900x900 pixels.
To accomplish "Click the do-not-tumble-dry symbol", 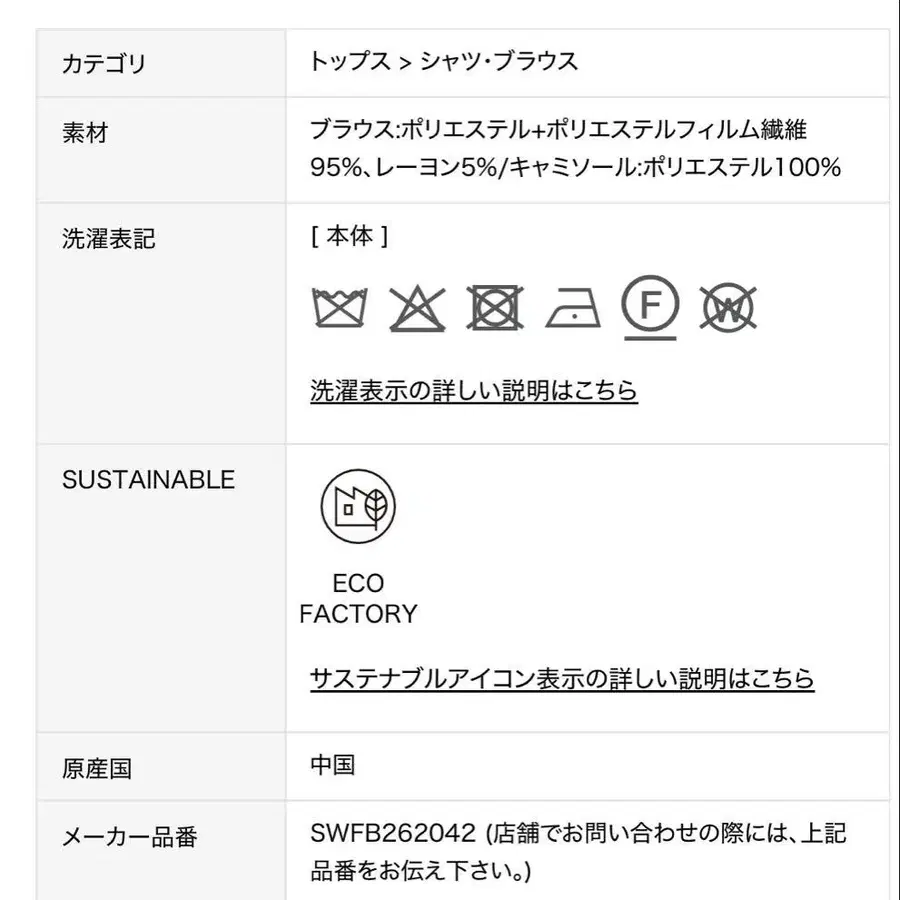I will pos(495,308).
